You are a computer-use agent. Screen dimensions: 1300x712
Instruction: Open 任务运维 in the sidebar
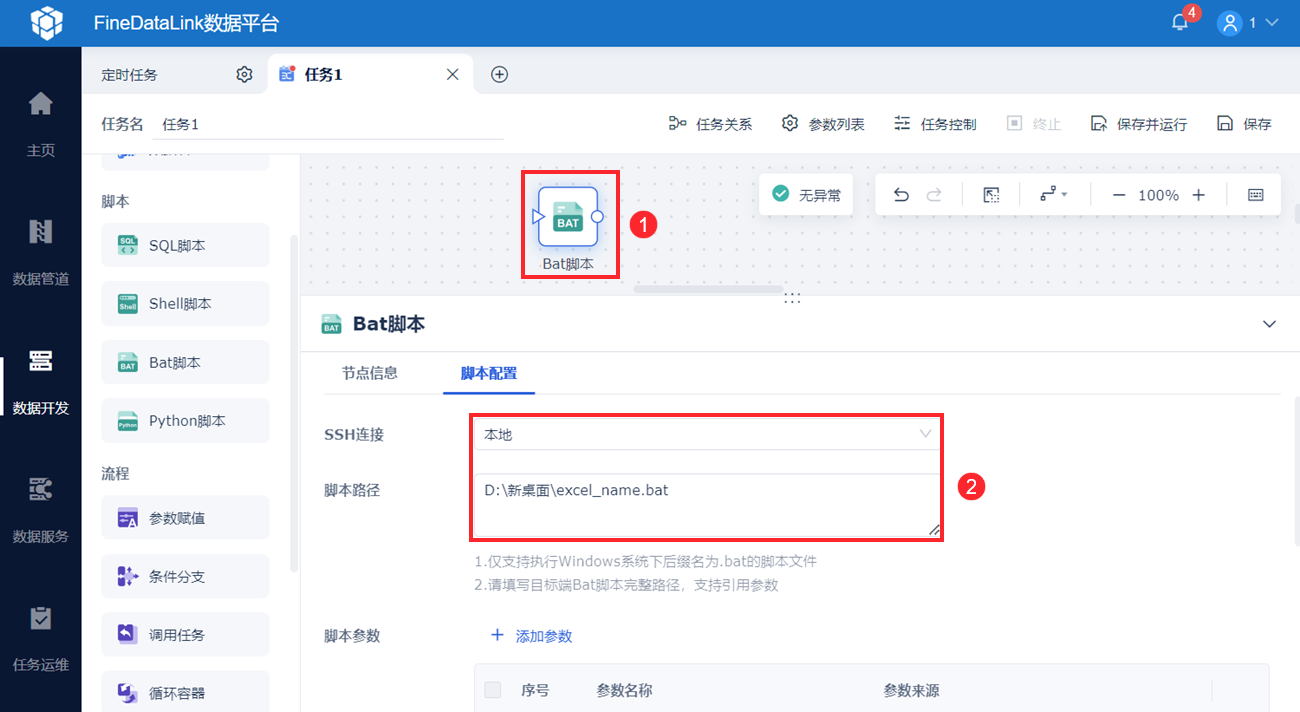coord(40,637)
